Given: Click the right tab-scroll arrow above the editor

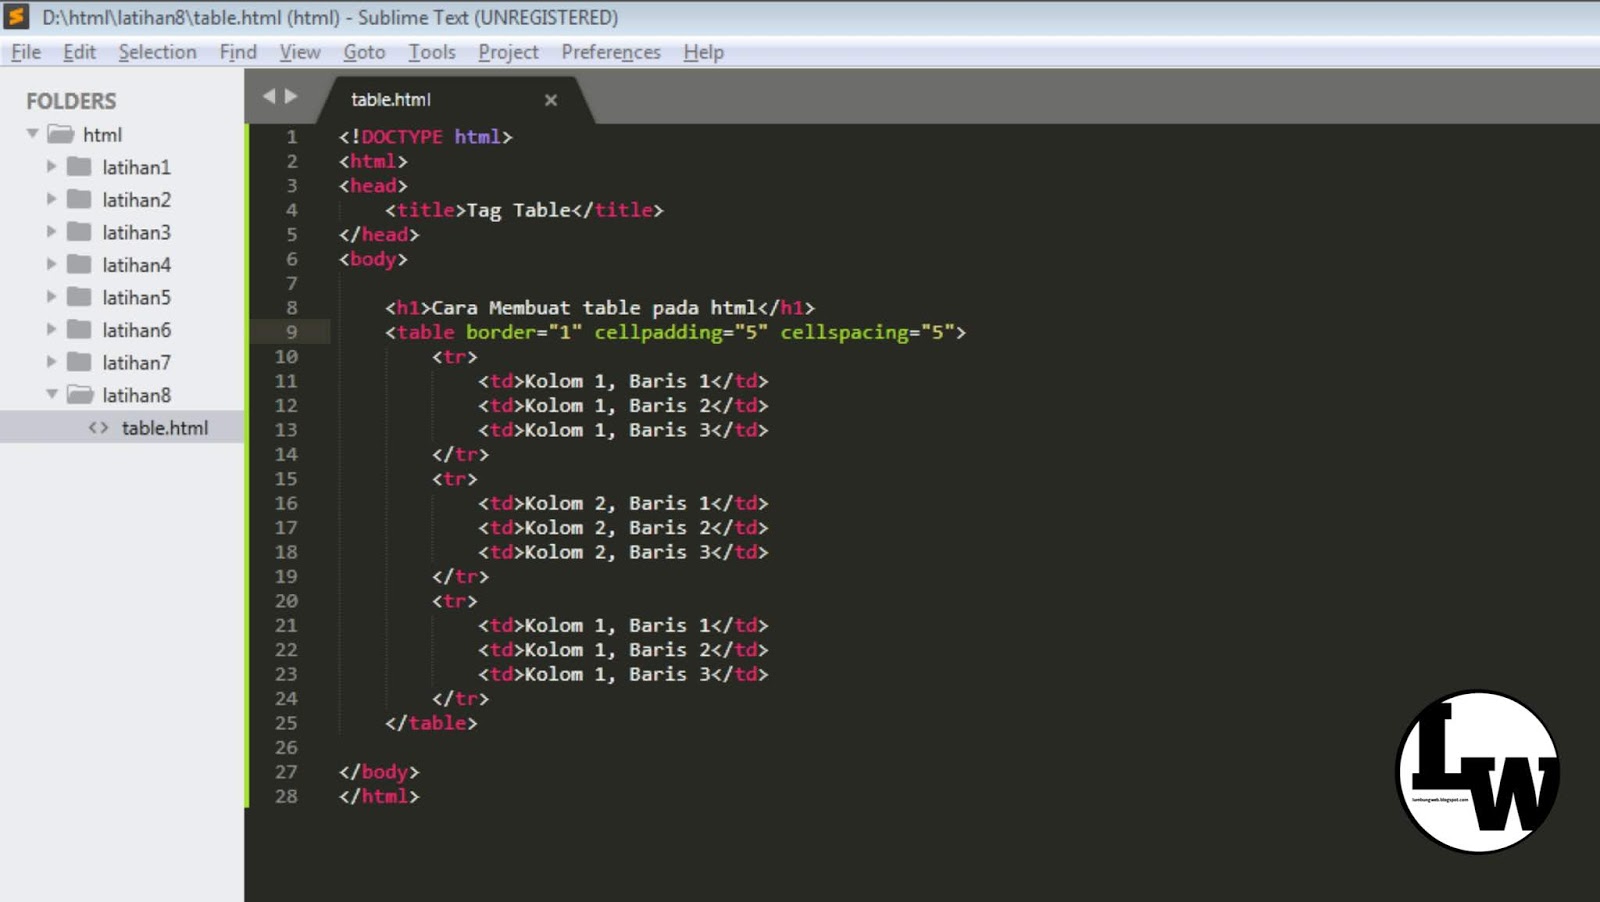Looking at the screenshot, I should click(290, 97).
